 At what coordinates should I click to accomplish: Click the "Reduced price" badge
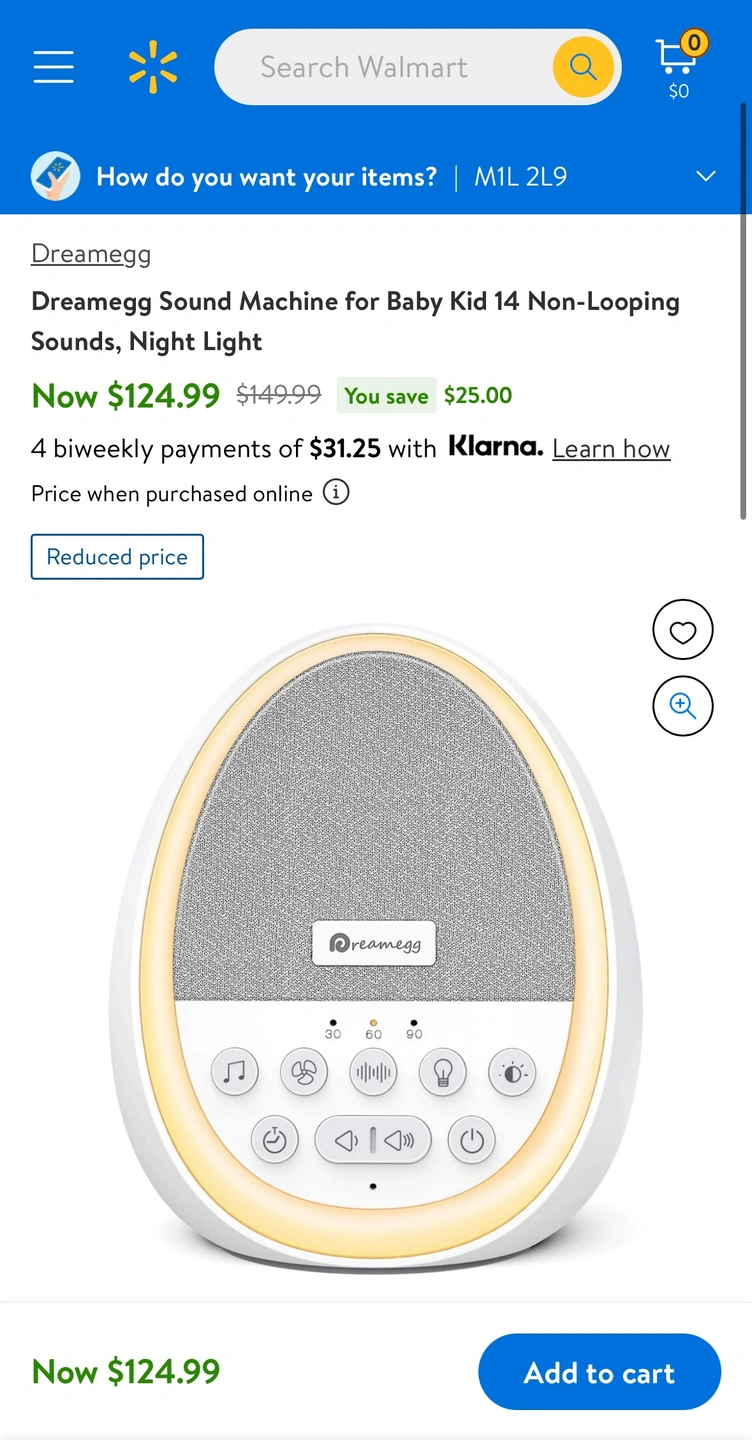[117, 557]
